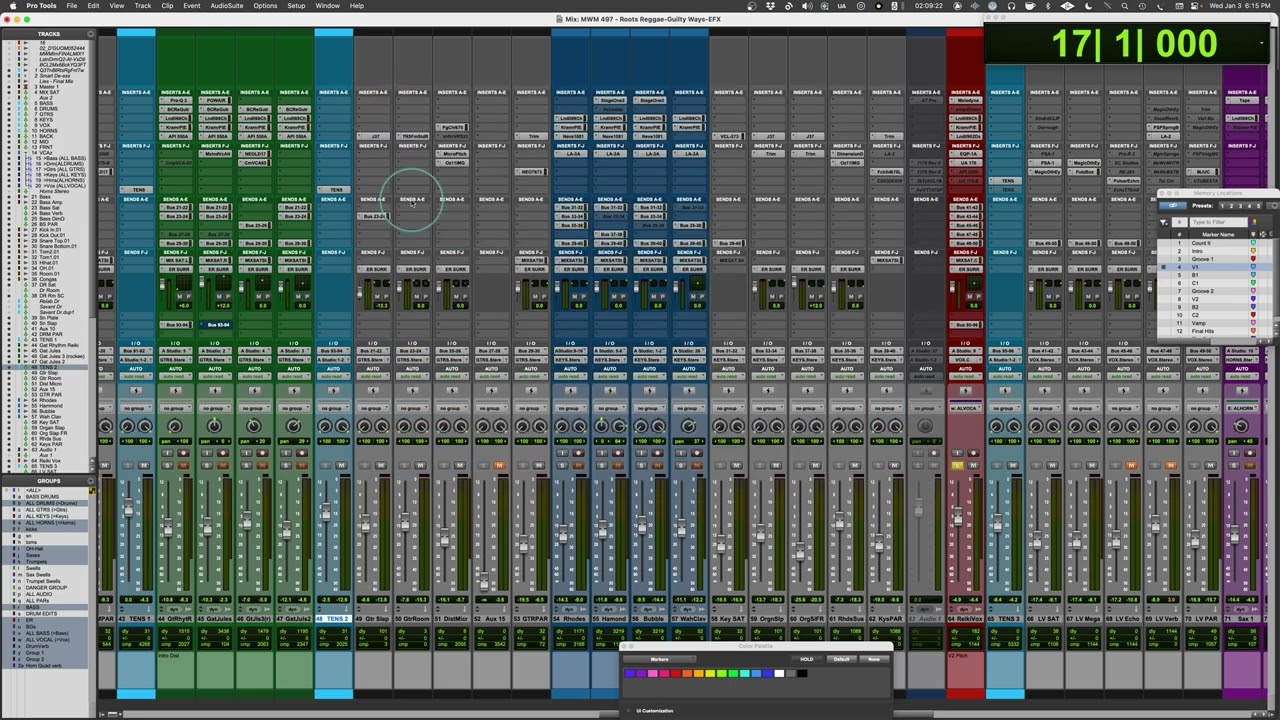
Task: Select preset 5 in Memory Locations
Action: (x=1258, y=206)
